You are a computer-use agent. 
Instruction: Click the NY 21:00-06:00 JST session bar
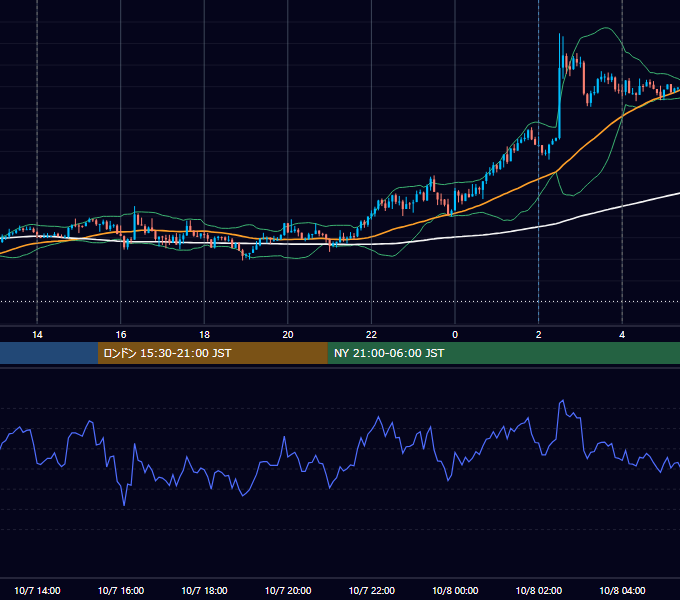click(503, 353)
